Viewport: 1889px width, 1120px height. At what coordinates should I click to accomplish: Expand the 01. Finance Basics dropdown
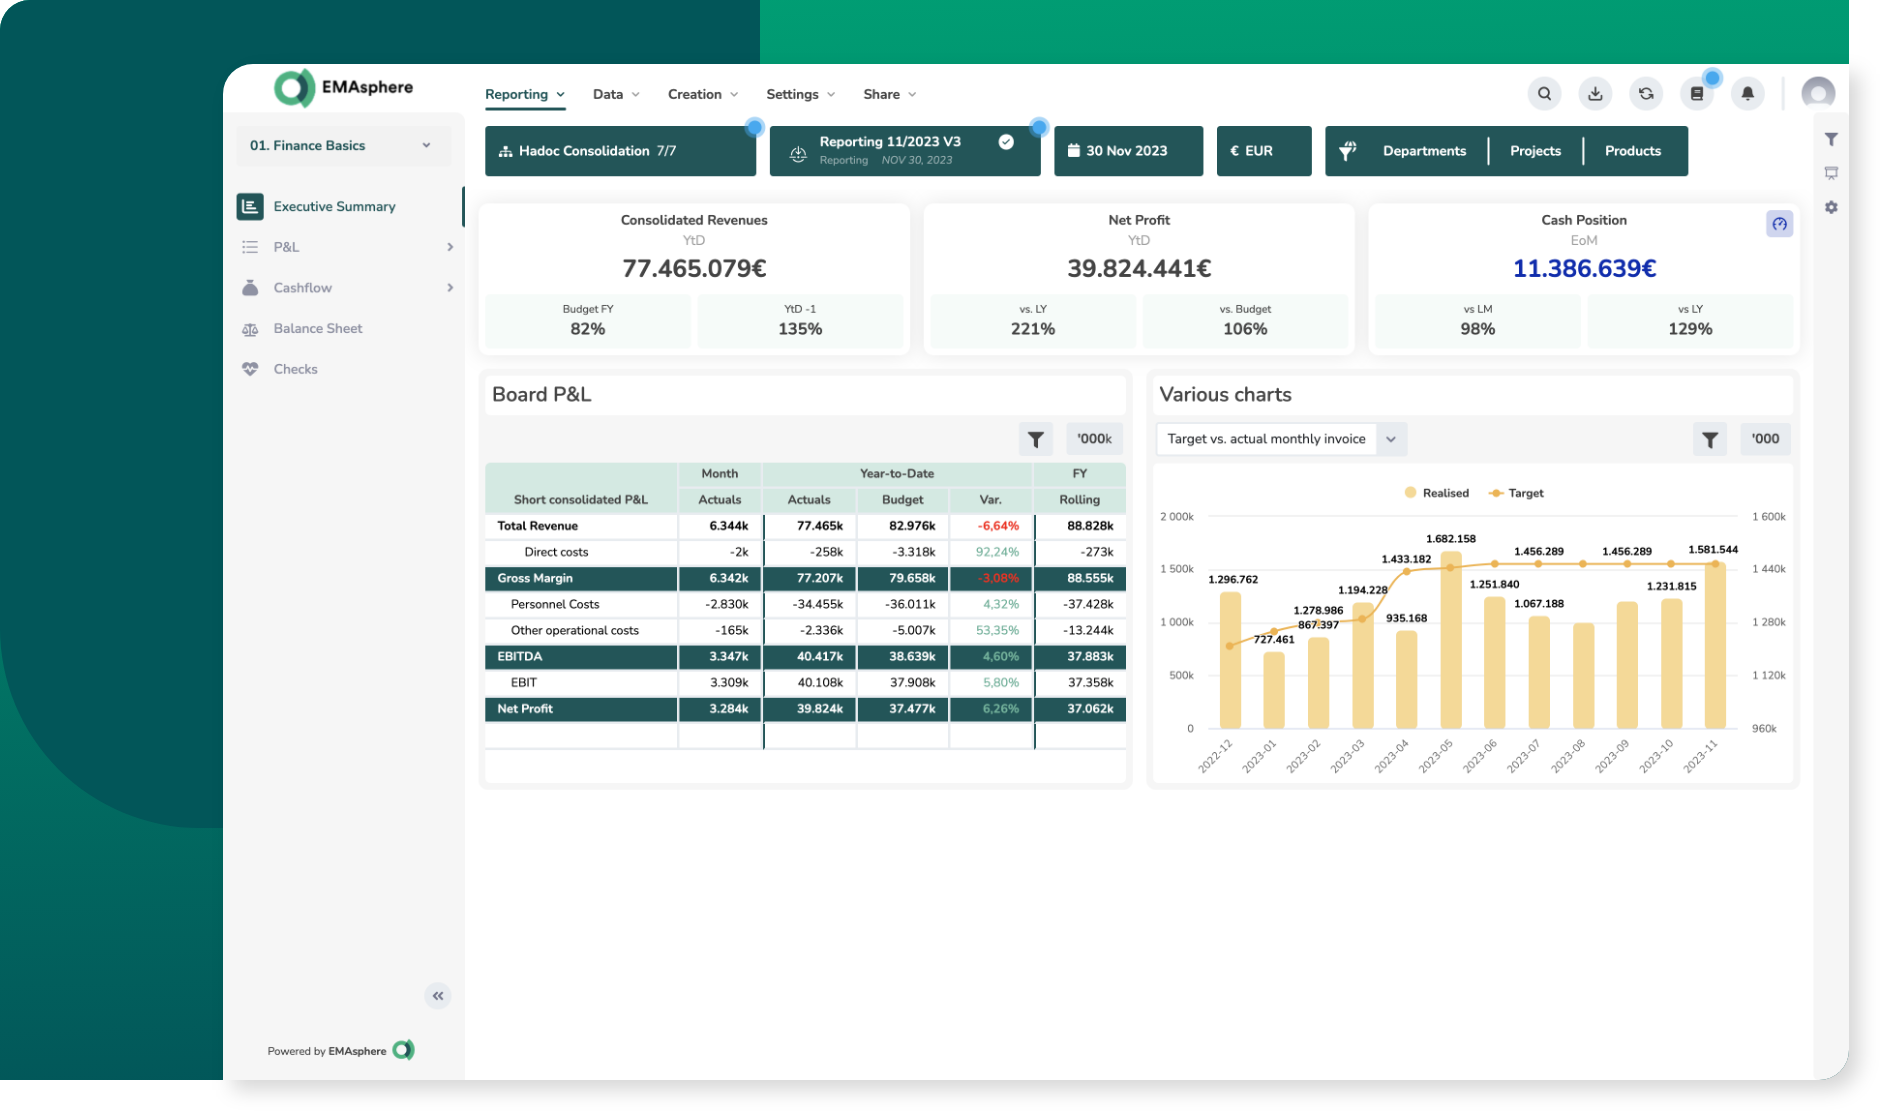tap(429, 145)
